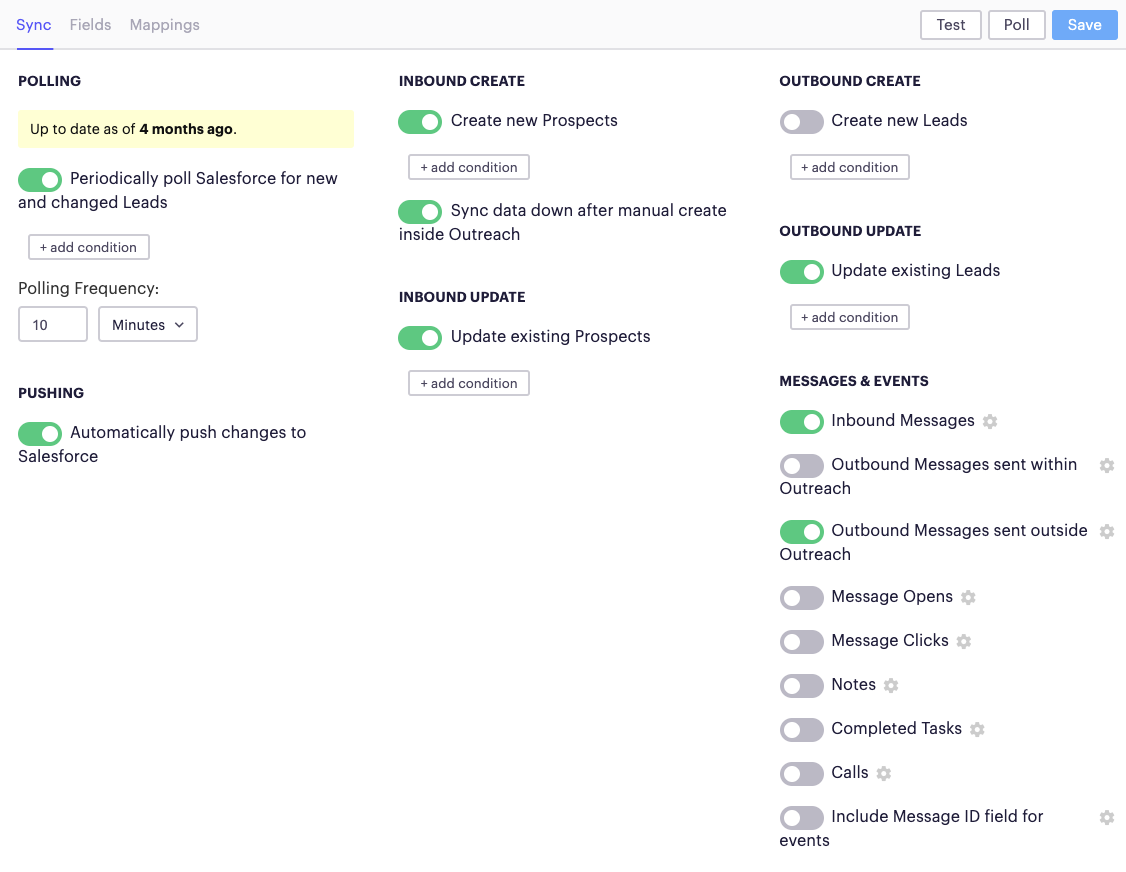
Task: Enable the Create new Leads toggle
Action: (801, 121)
